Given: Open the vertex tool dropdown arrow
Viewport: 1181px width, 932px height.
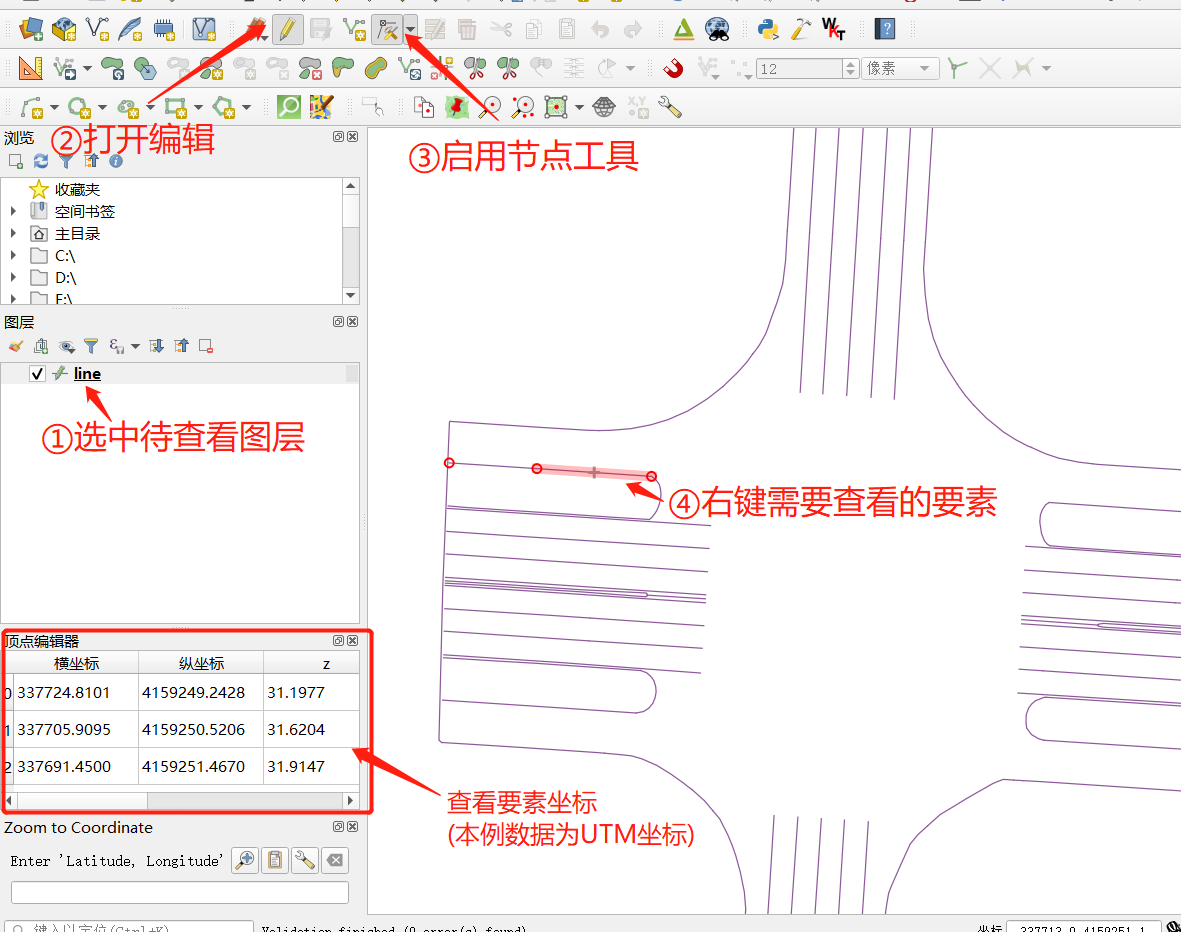Looking at the screenshot, I should coord(410,28).
